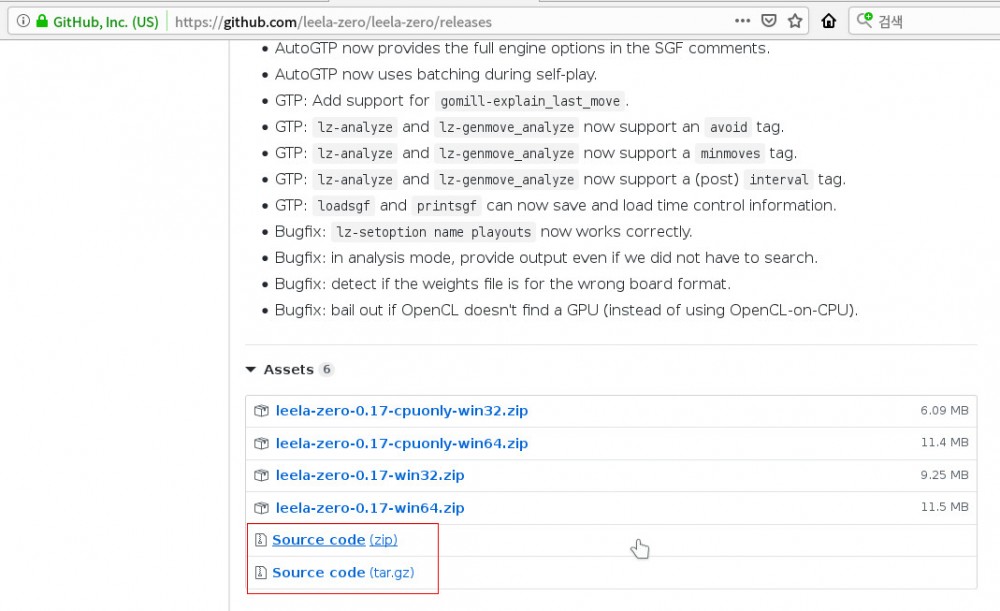The height and width of the screenshot is (611, 1000).
Task: Download leela-zero-0.17-win32.zip
Action: point(370,475)
